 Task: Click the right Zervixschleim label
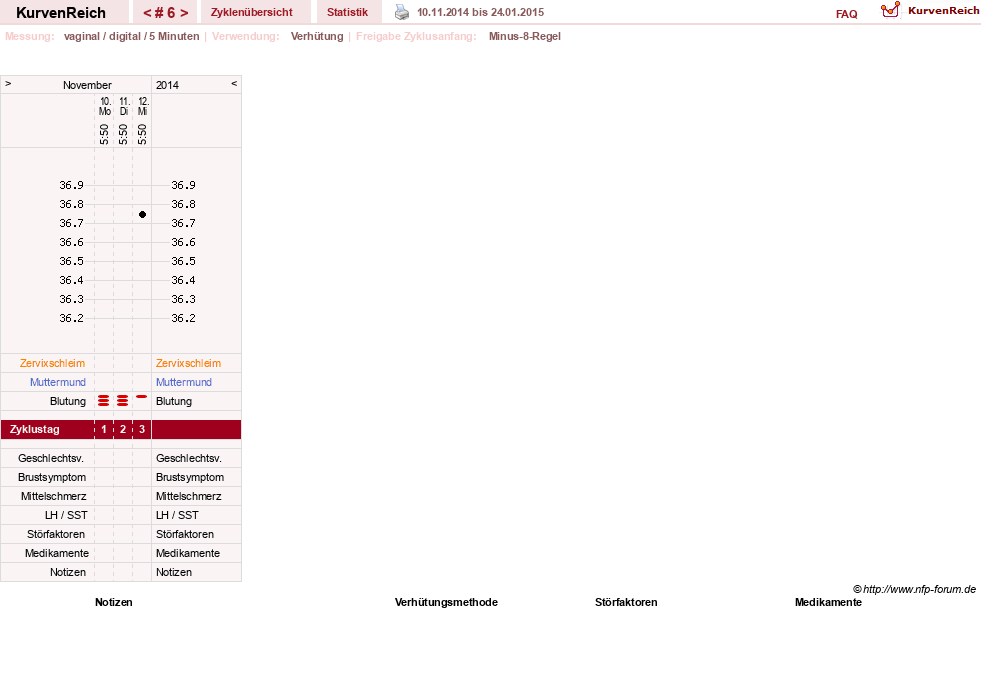pos(188,363)
